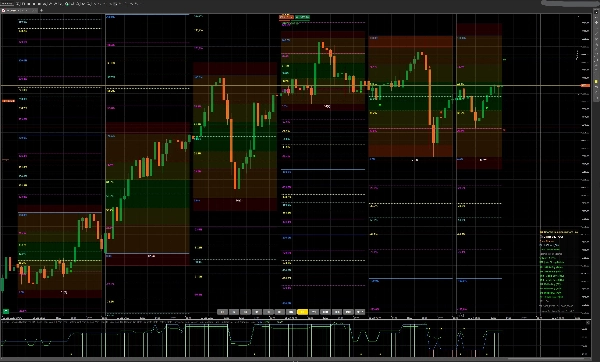
Task: Open a new chart tab with the plus button
Action: [41, 10]
